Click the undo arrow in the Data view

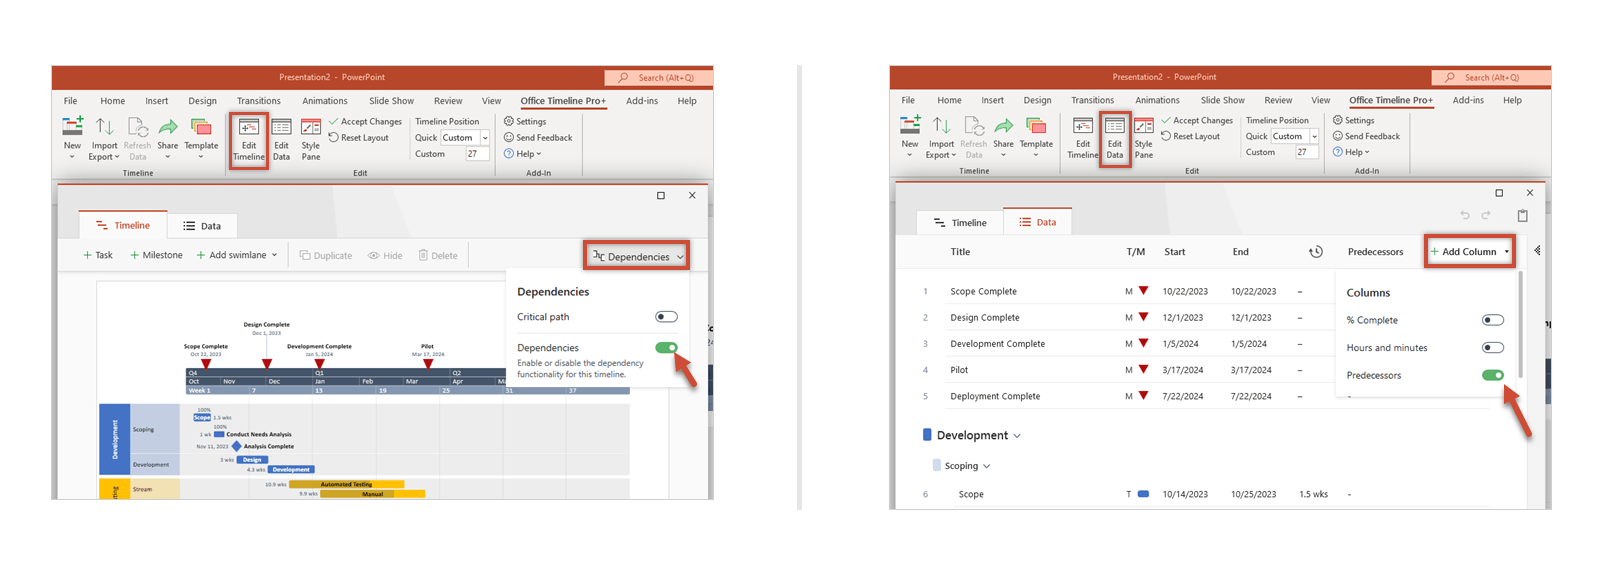(x=1465, y=216)
